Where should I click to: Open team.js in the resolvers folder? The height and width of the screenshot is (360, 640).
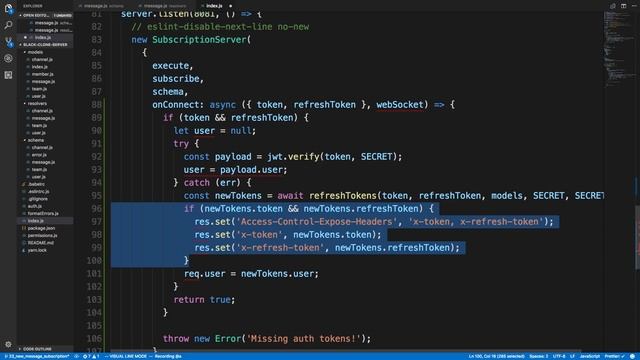click(39, 126)
